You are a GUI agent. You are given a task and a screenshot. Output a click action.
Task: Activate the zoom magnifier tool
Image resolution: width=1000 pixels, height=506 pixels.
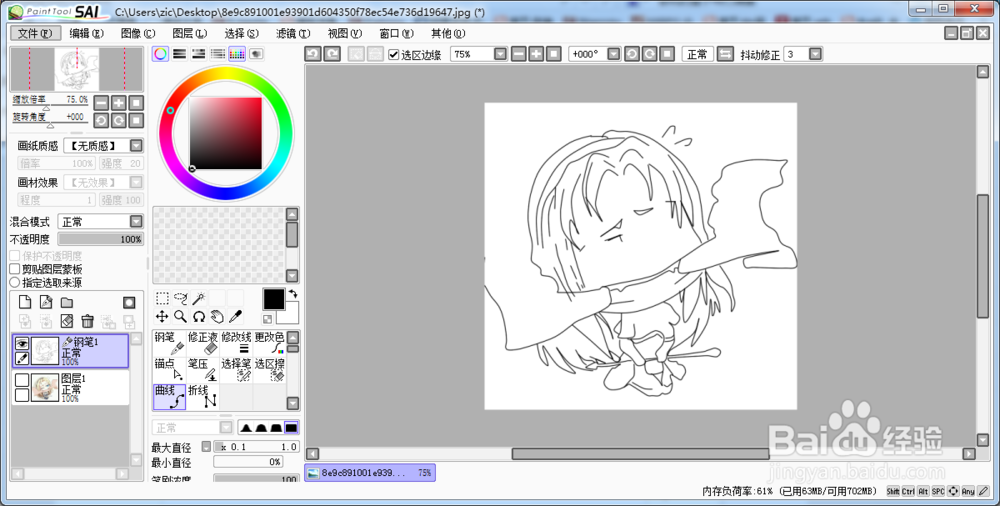pos(180,316)
